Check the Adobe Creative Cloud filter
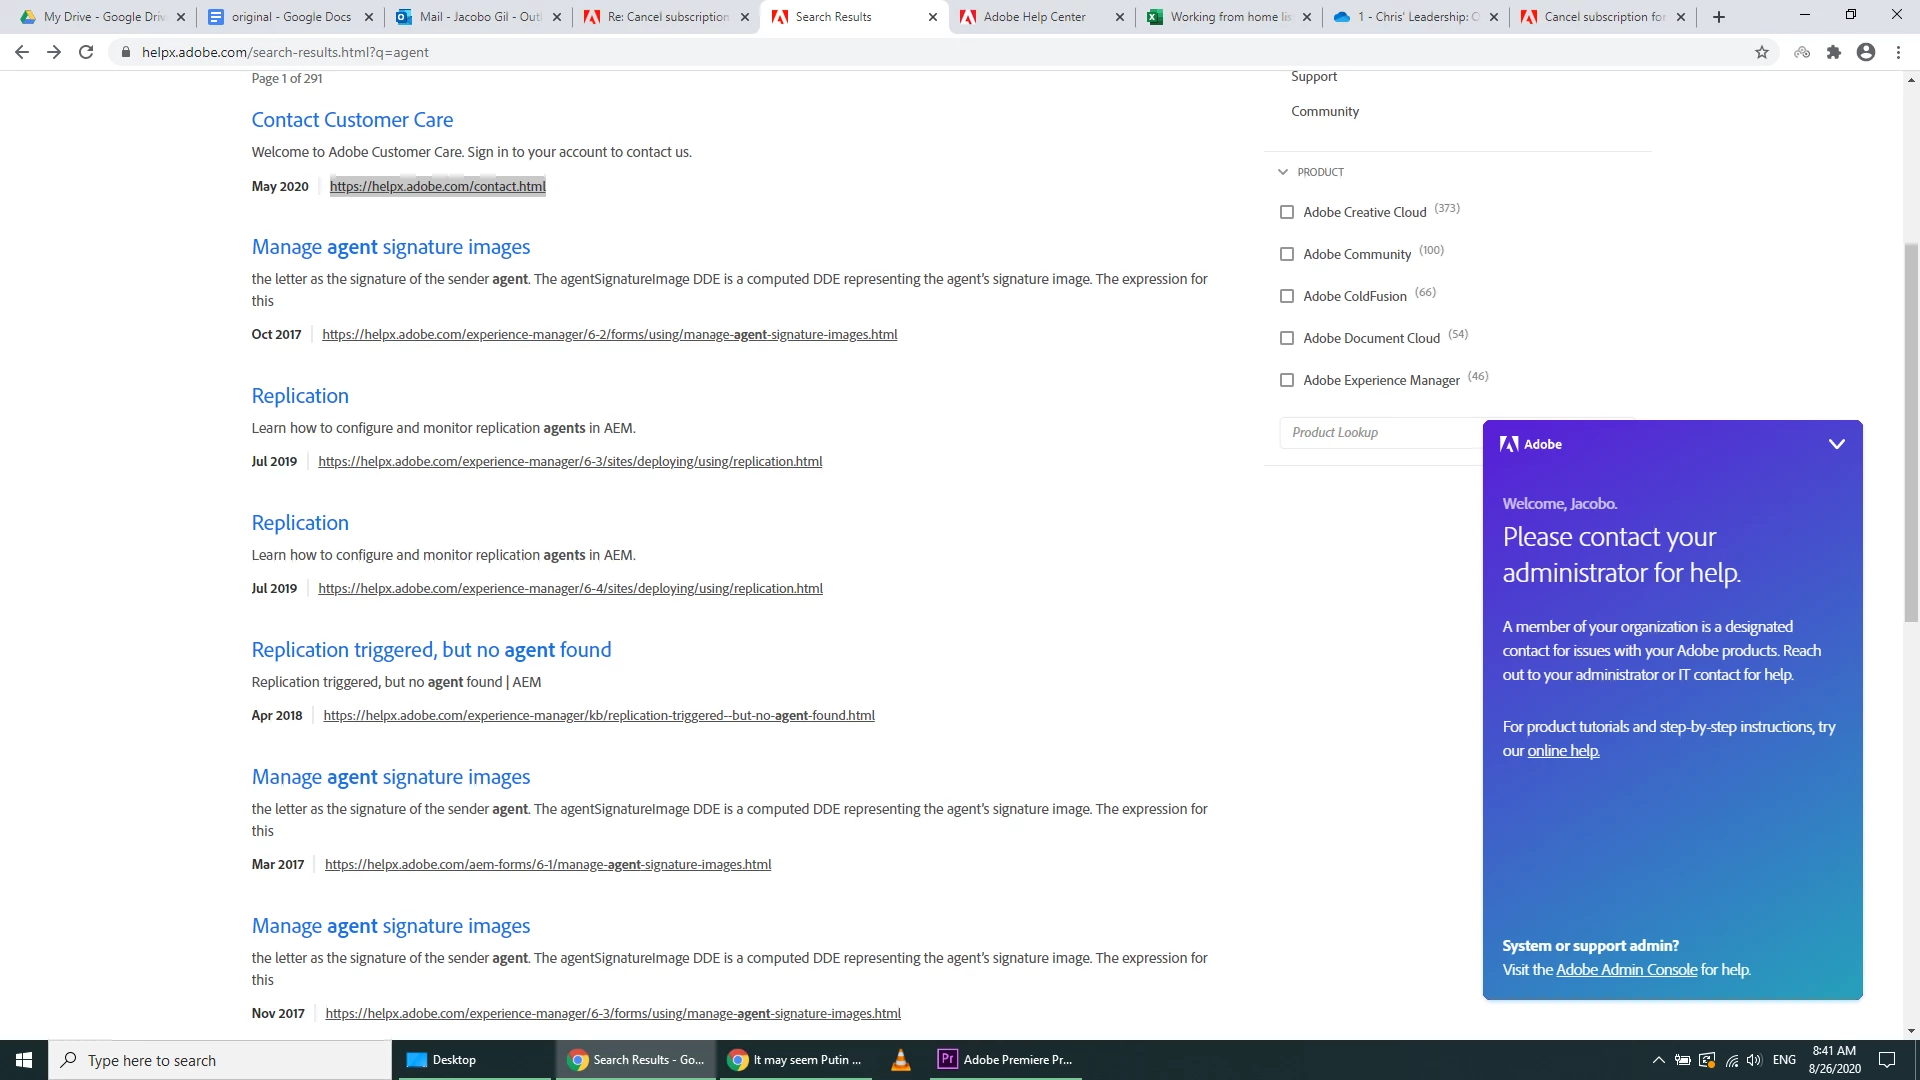 pyautogui.click(x=1287, y=212)
